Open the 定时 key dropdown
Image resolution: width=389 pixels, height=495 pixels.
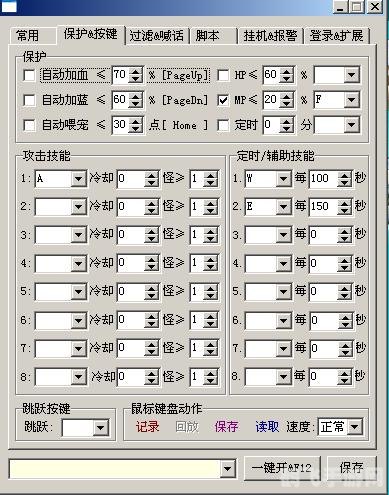[x=351, y=125]
